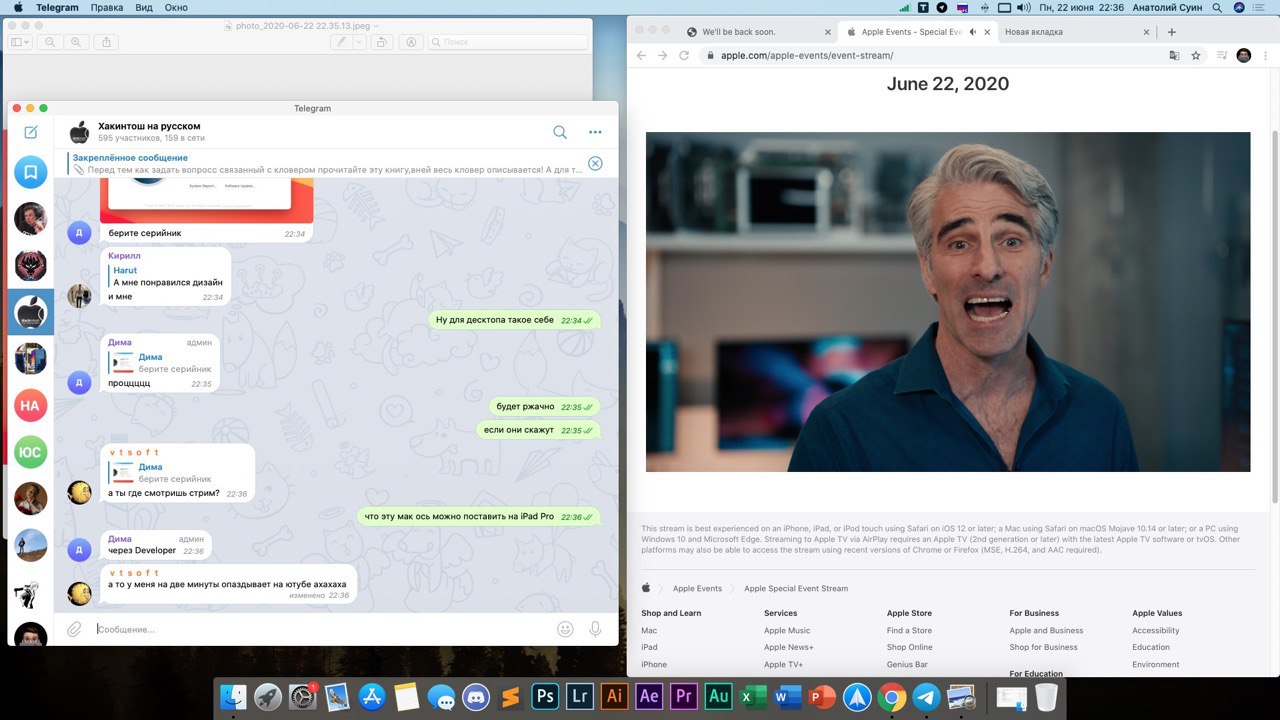Open the ЮС chat in Telegram sidebar

pos(31,452)
